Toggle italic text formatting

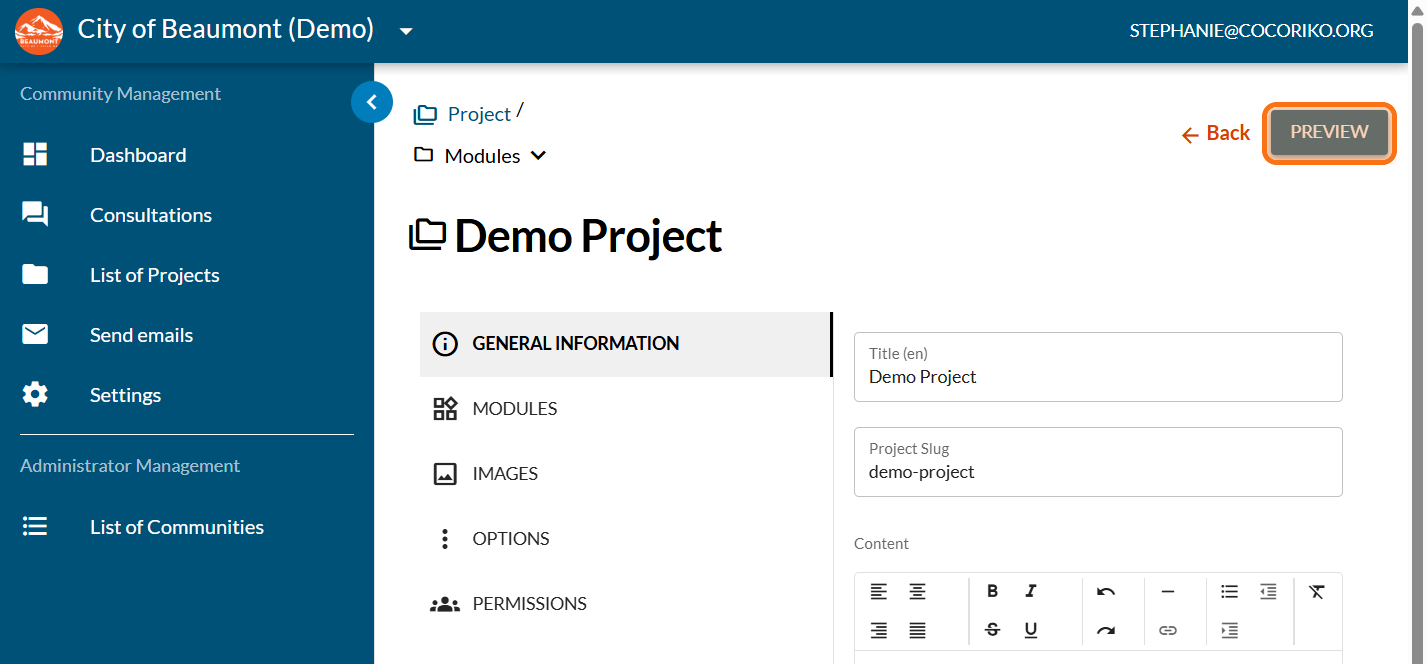[x=1031, y=591]
